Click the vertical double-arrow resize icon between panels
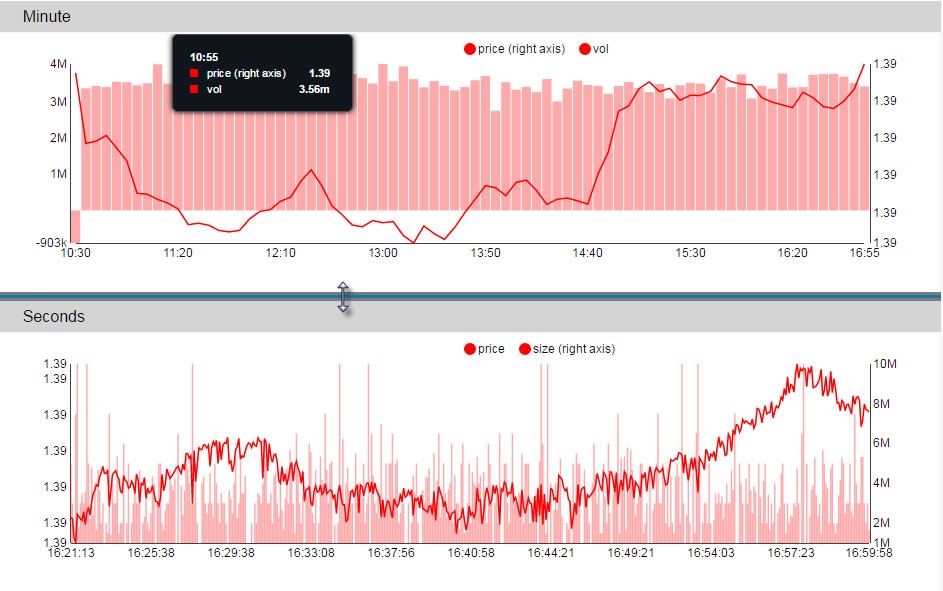The width and height of the screenshot is (943, 591). [x=343, y=297]
